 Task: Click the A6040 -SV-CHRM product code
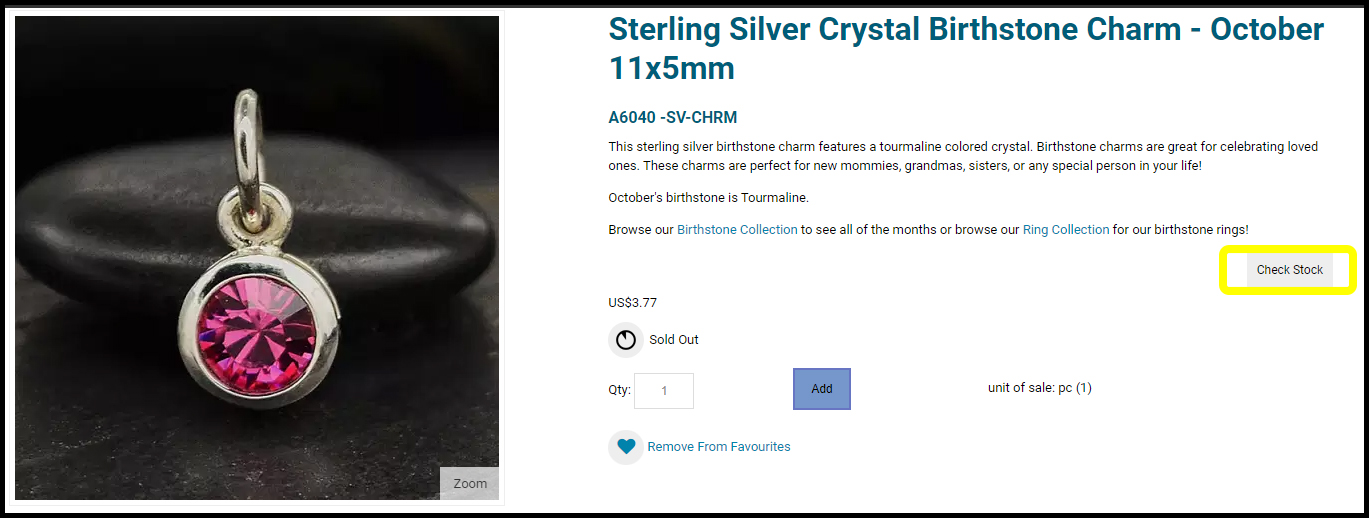pos(672,118)
